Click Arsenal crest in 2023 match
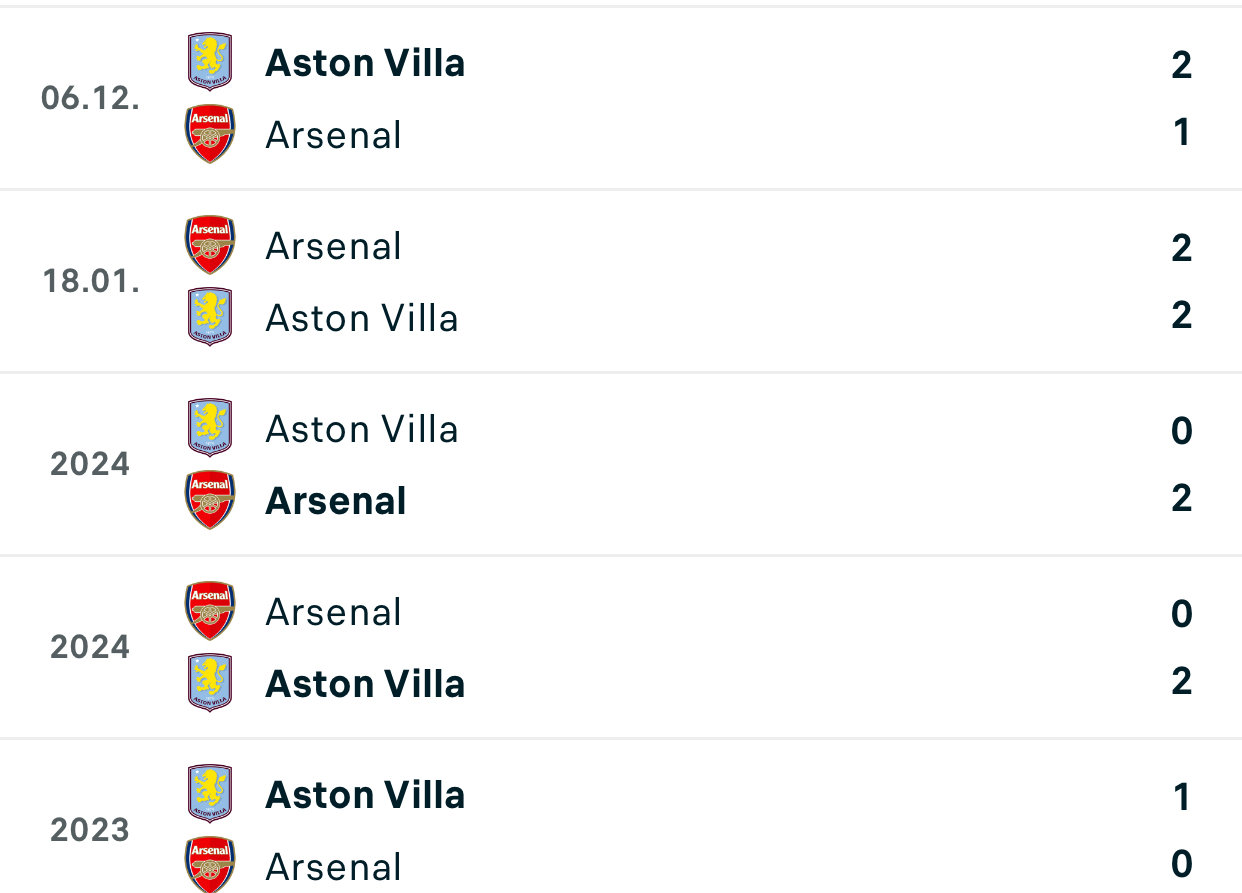This screenshot has width=1242, height=893. click(210, 864)
